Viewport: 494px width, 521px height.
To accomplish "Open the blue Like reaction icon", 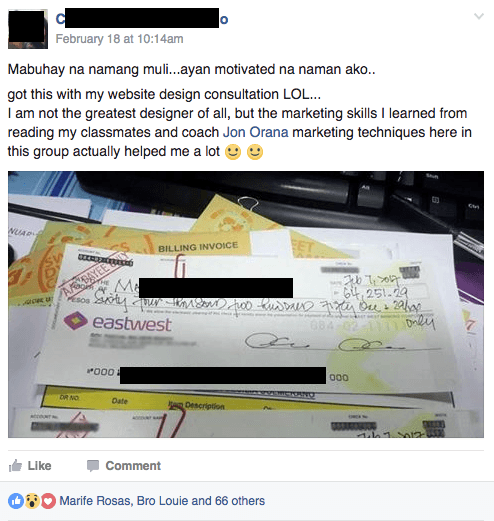I will pos(16,501).
